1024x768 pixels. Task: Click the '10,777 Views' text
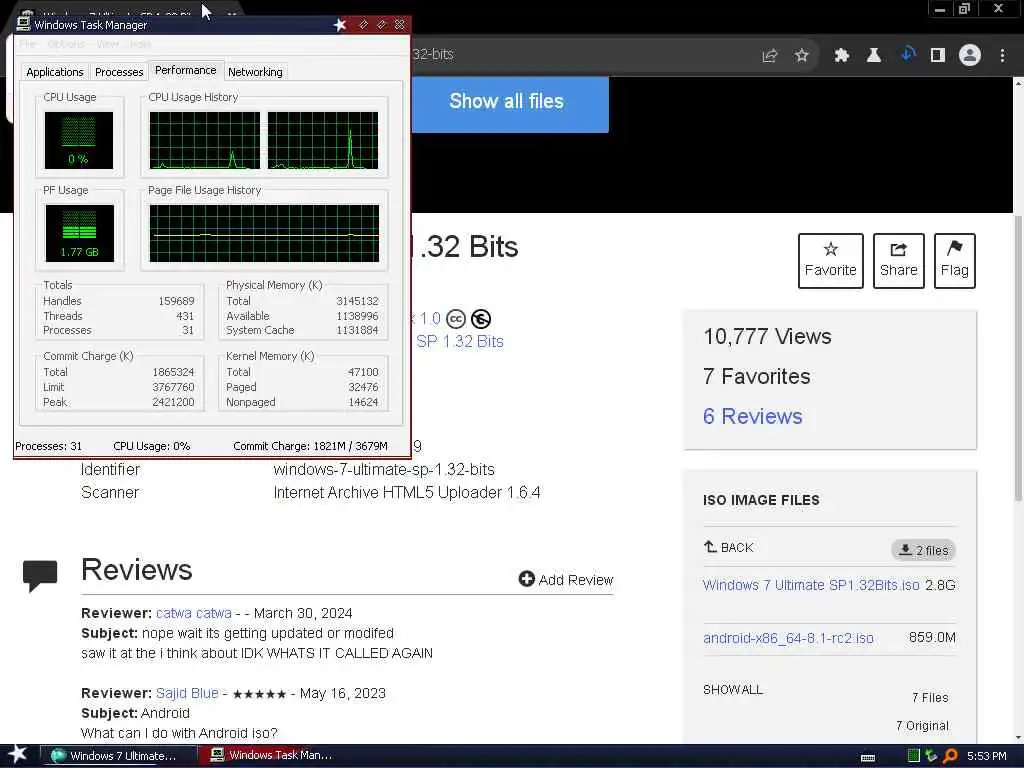(x=767, y=336)
